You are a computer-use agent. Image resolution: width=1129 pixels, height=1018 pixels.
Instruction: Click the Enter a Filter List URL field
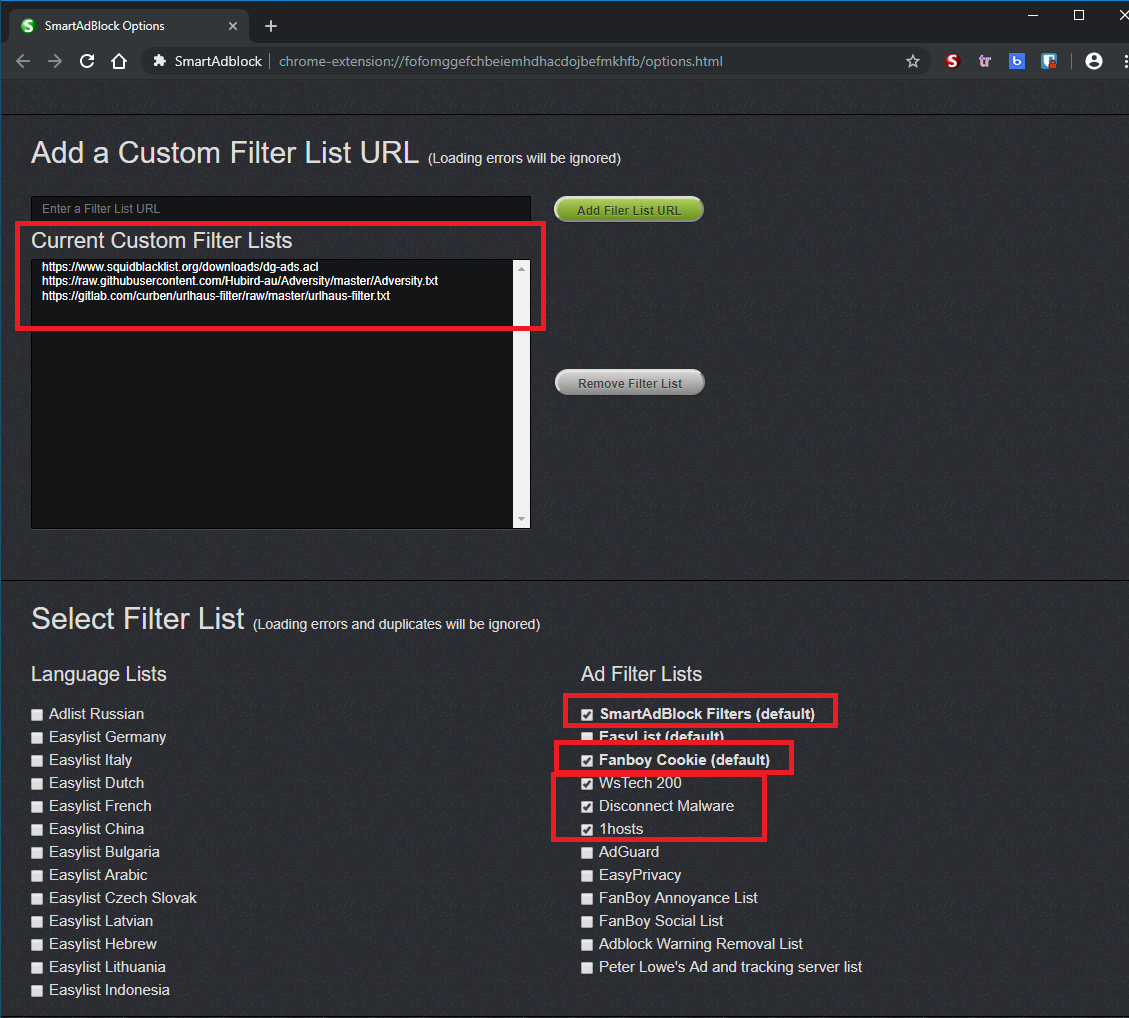[x=281, y=209]
